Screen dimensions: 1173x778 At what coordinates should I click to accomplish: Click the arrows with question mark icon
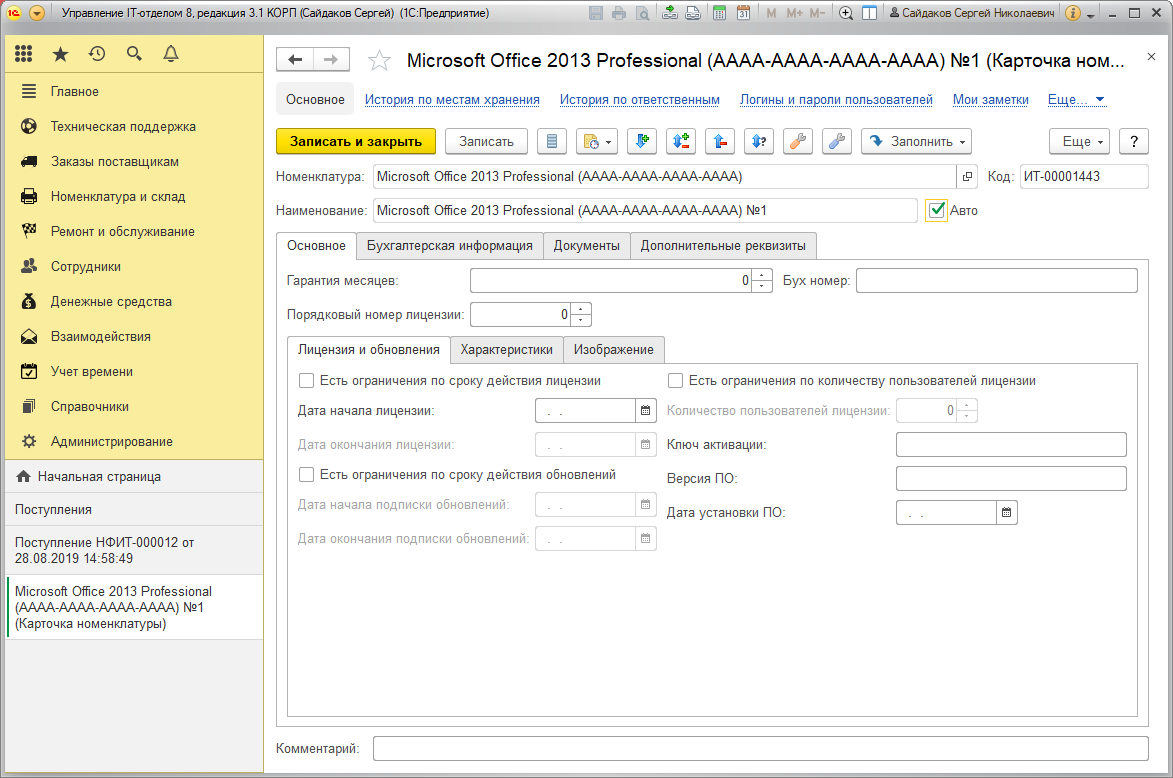(x=759, y=141)
